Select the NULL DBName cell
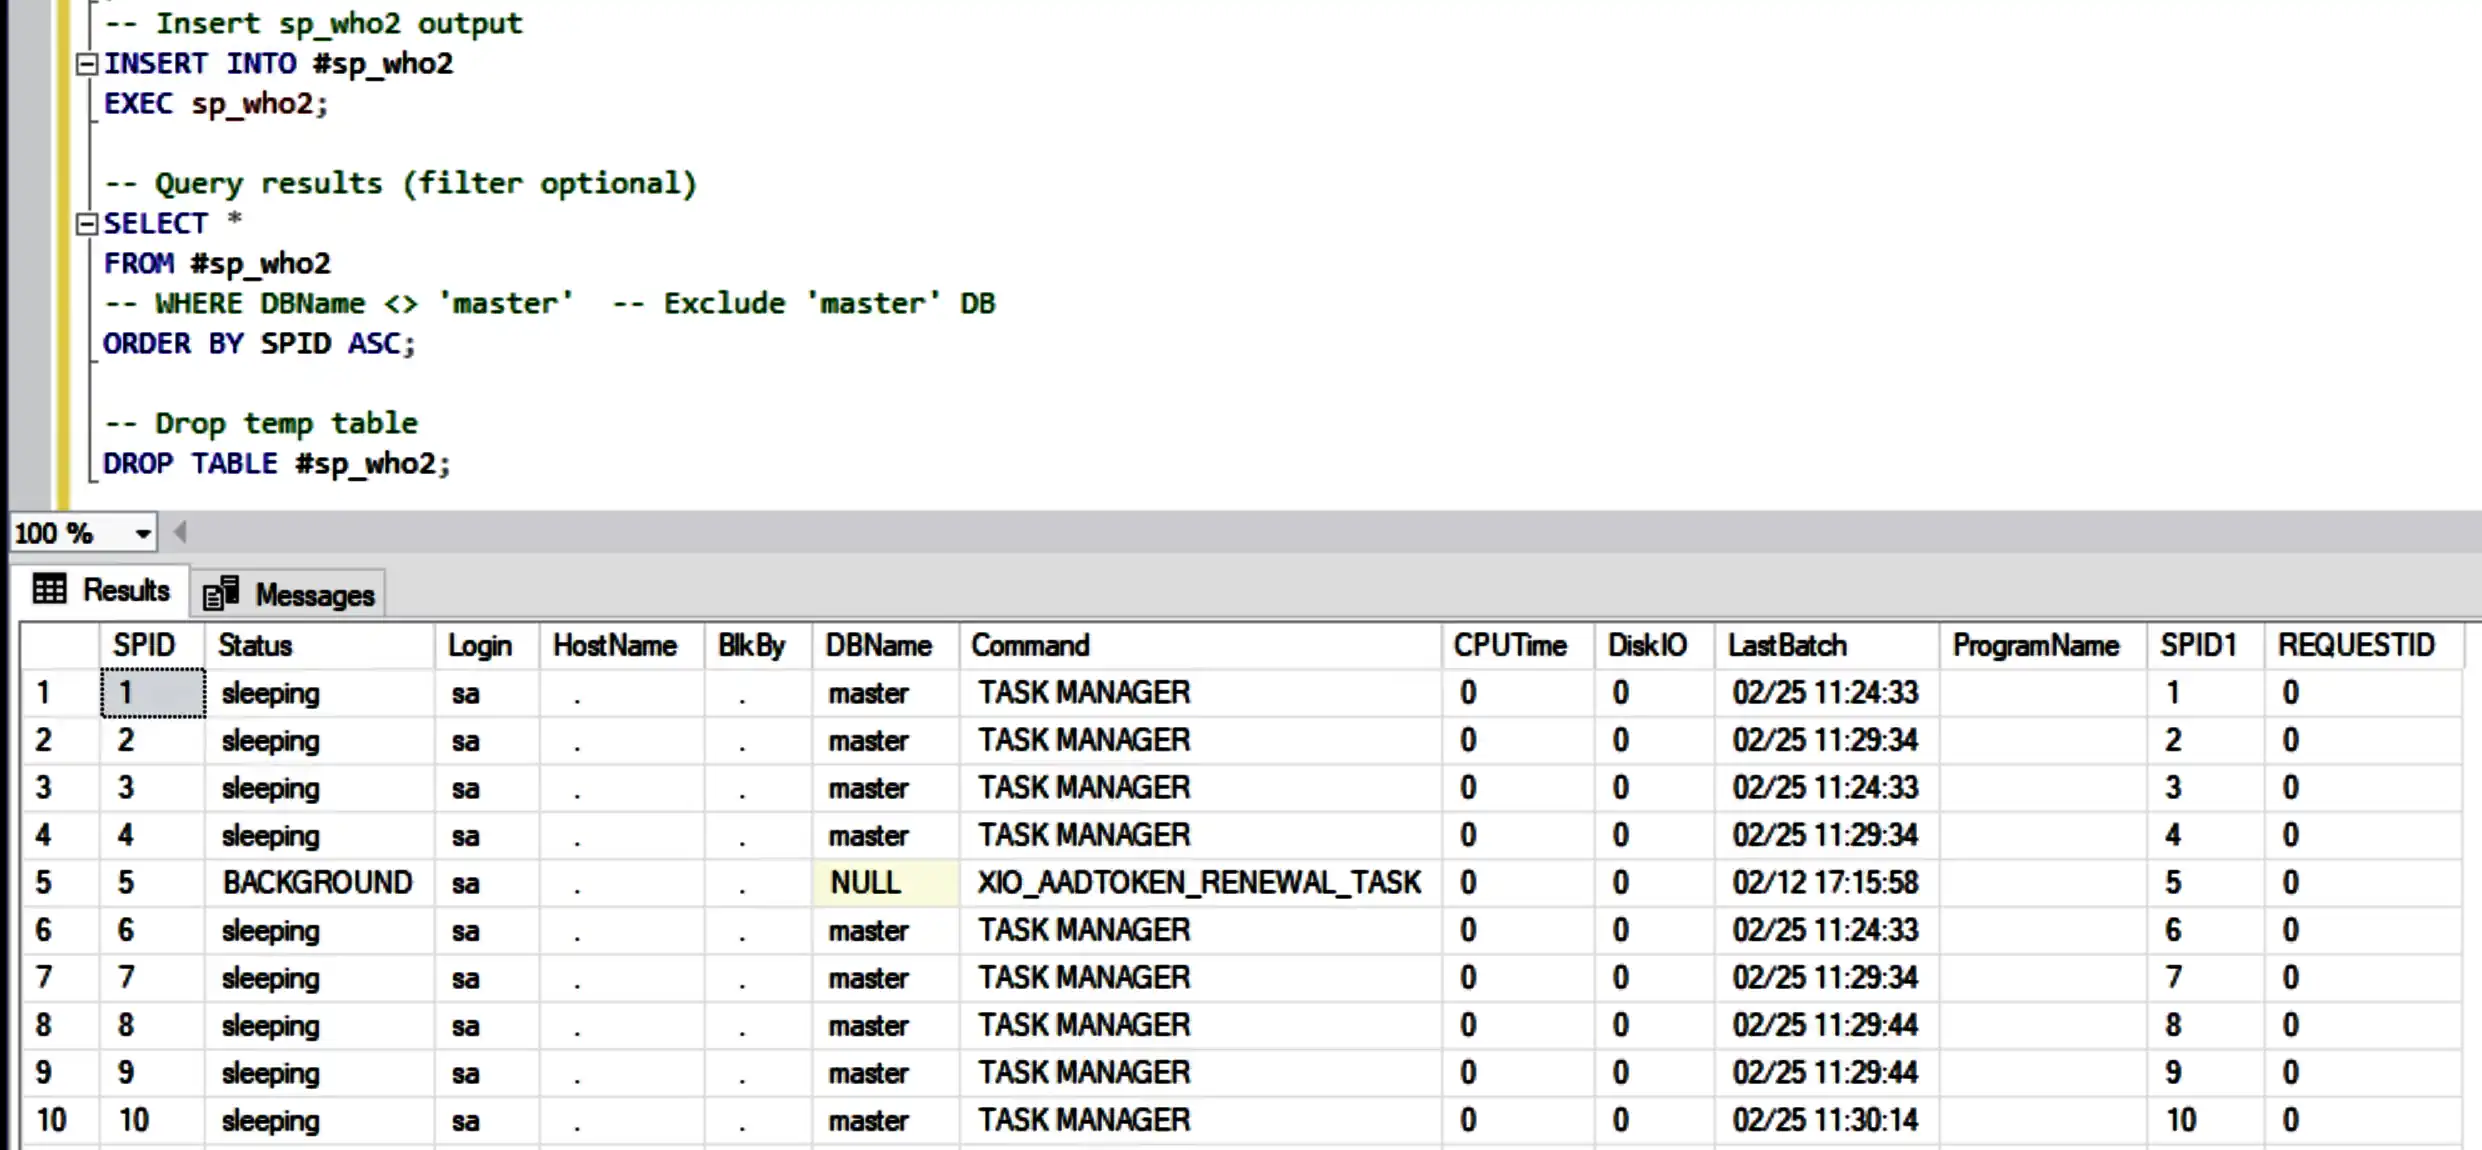 [x=885, y=883]
